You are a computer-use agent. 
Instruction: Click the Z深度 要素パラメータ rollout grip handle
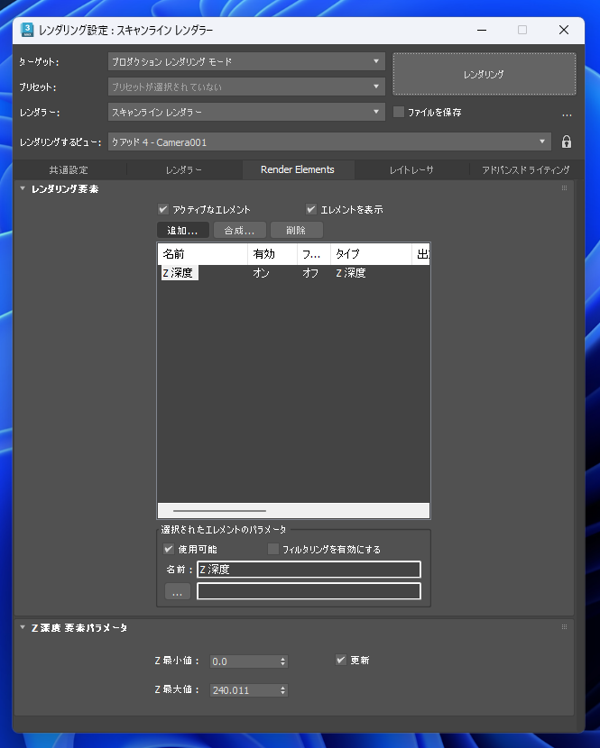pos(564,627)
